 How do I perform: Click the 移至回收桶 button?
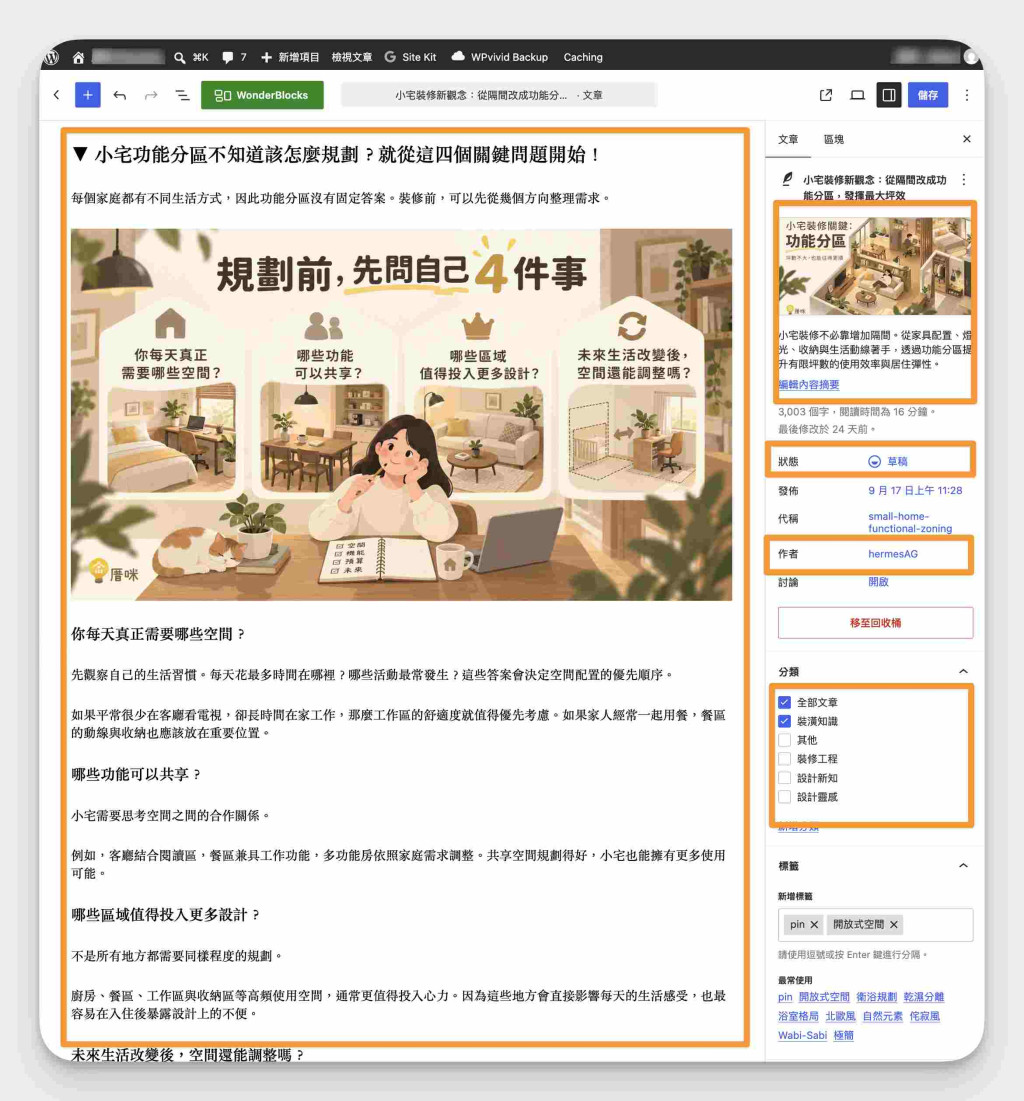(875, 623)
